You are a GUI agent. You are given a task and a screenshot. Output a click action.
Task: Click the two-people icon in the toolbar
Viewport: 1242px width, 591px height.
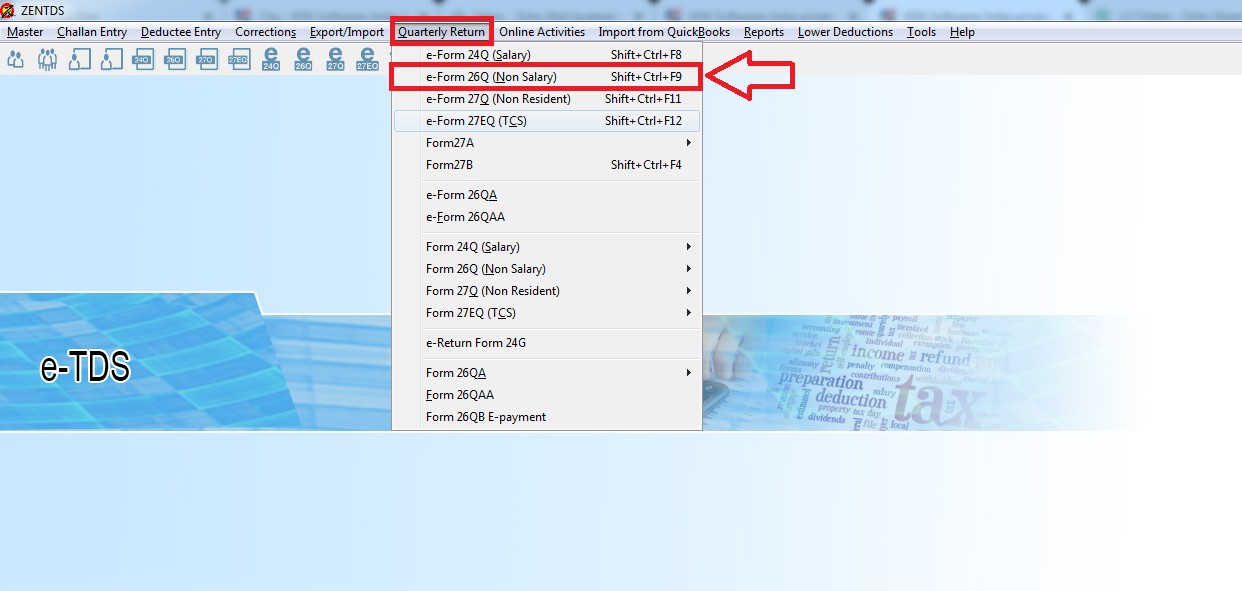[x=16, y=60]
